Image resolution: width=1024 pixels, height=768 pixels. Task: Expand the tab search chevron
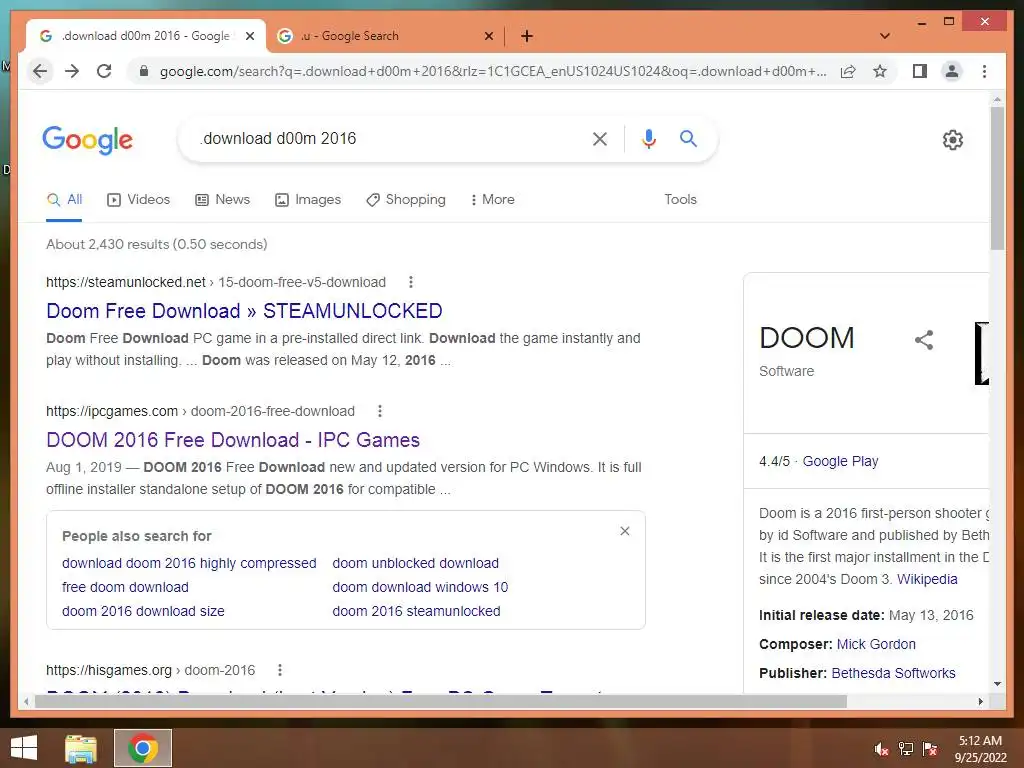pos(885,36)
